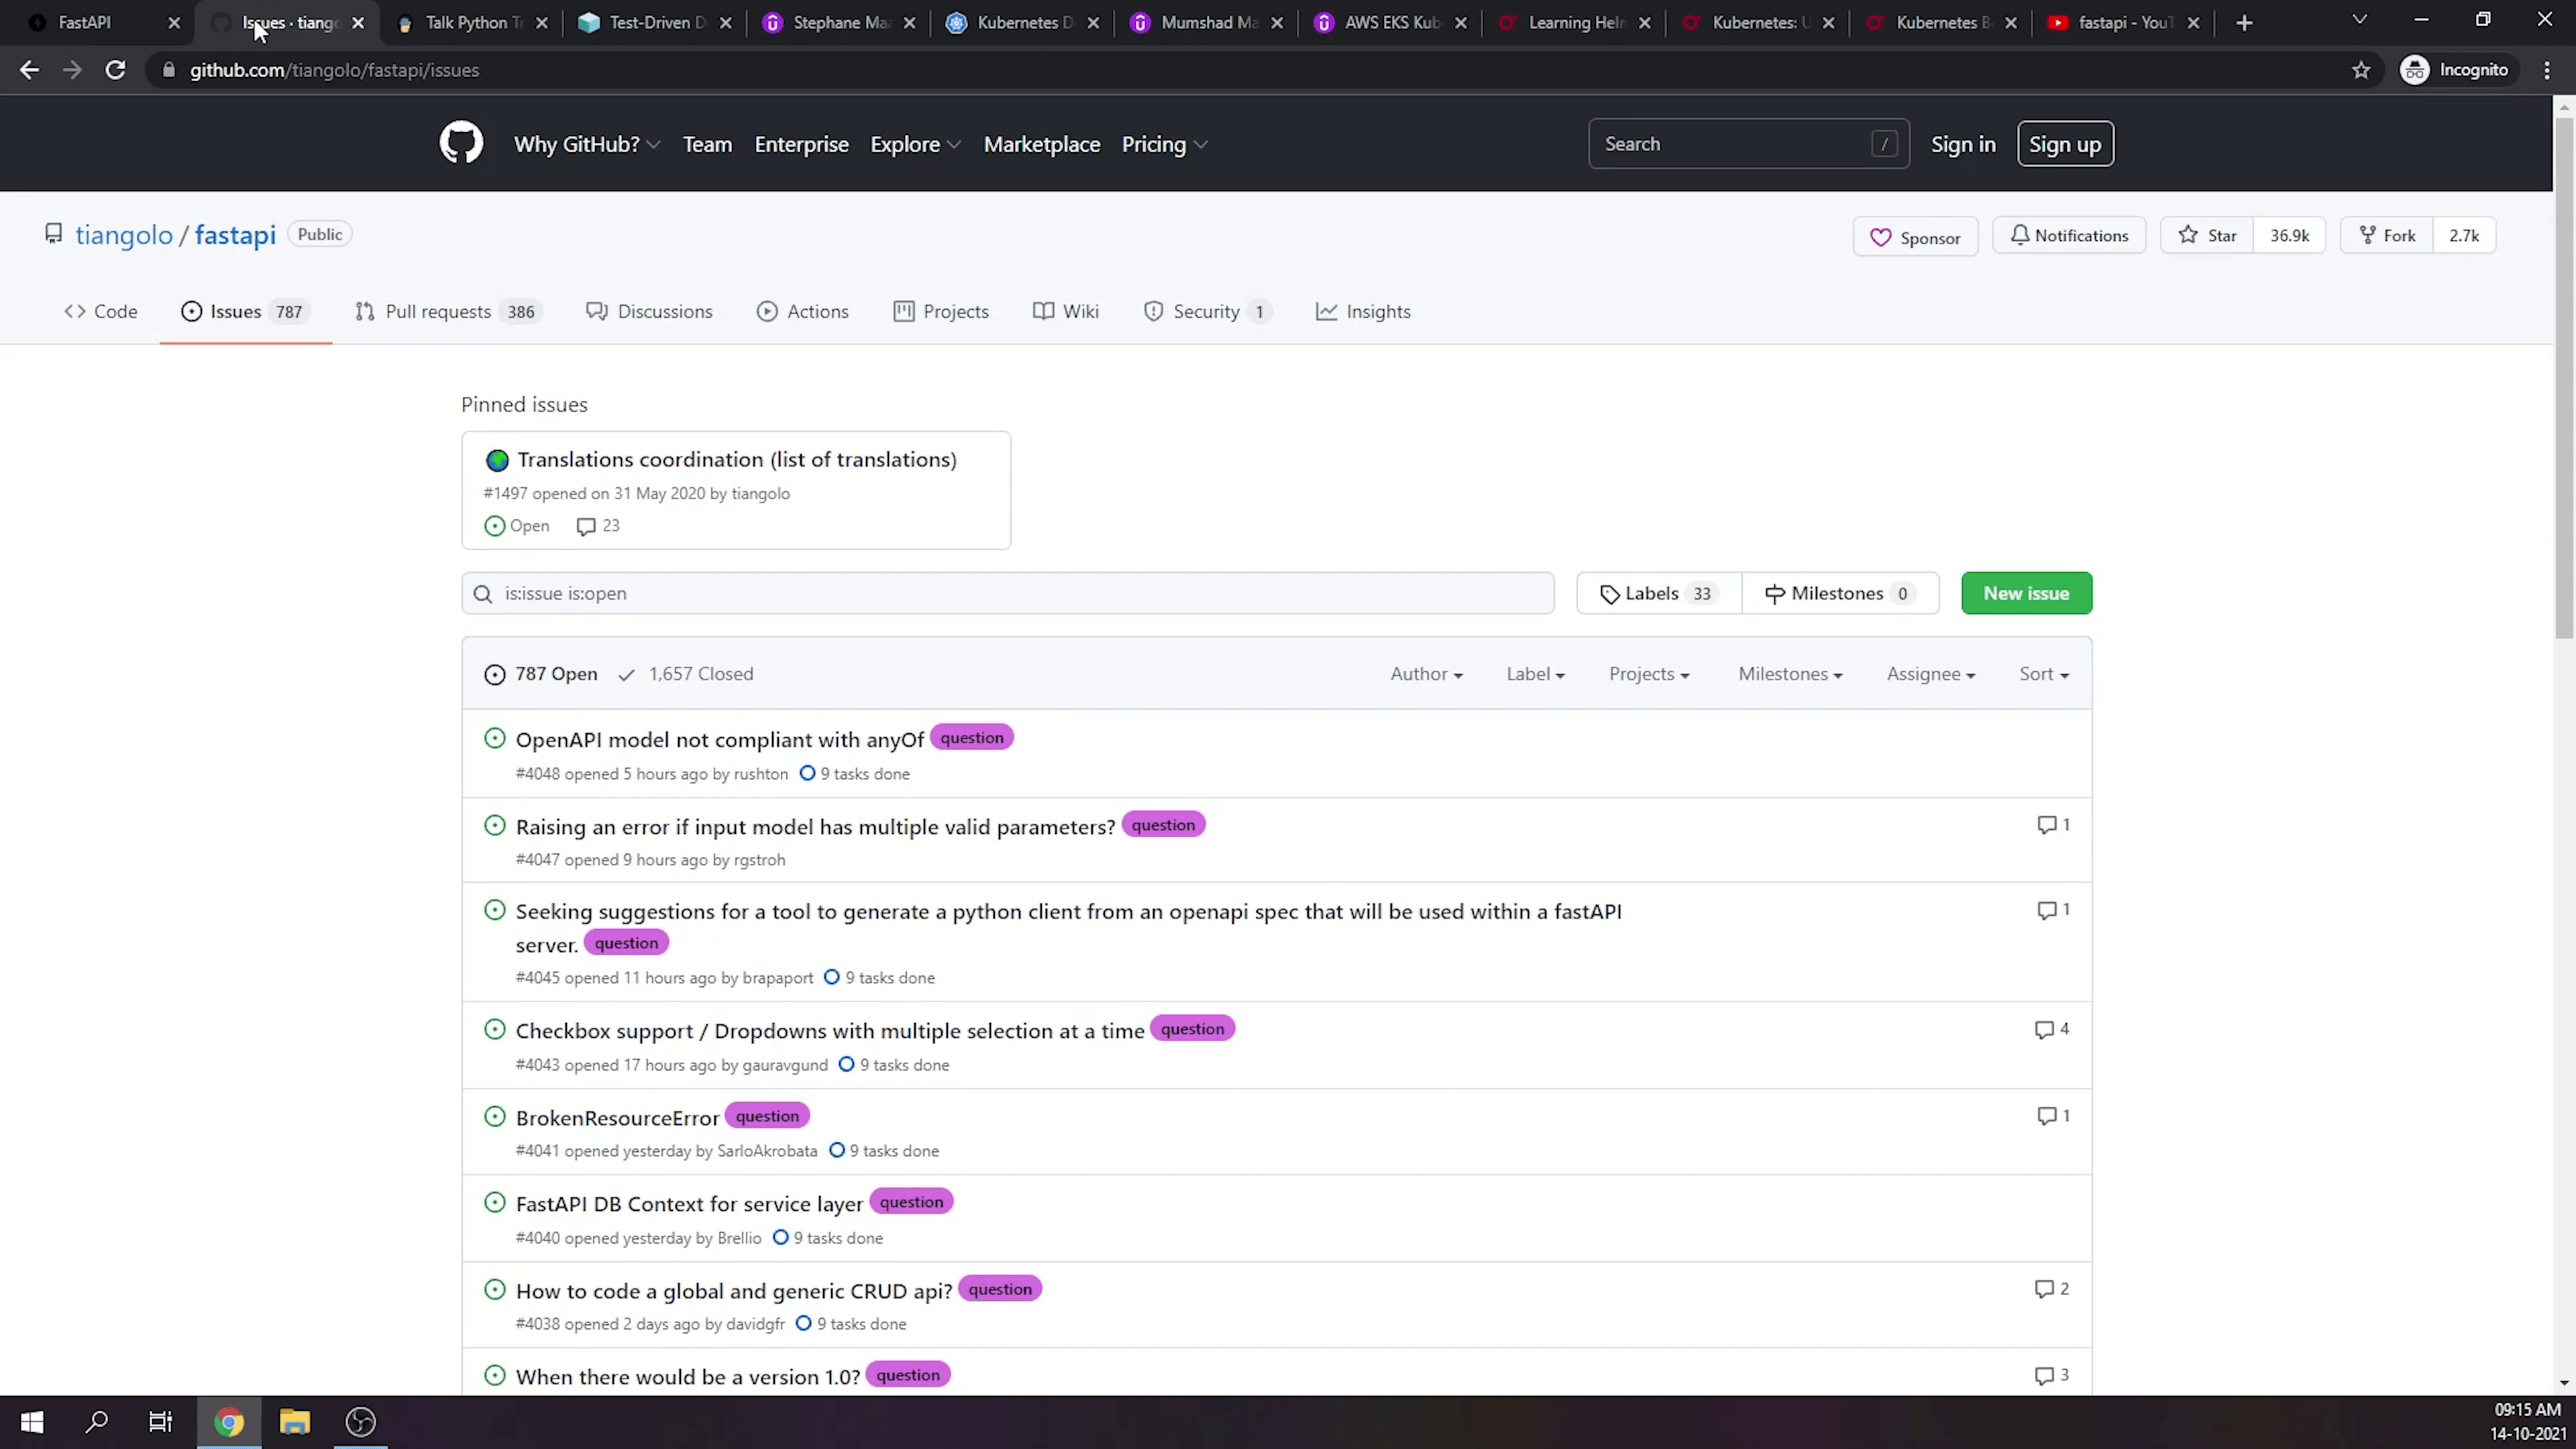Click the green New issue button
Image resolution: width=2576 pixels, height=1449 pixels.
[x=2026, y=593]
